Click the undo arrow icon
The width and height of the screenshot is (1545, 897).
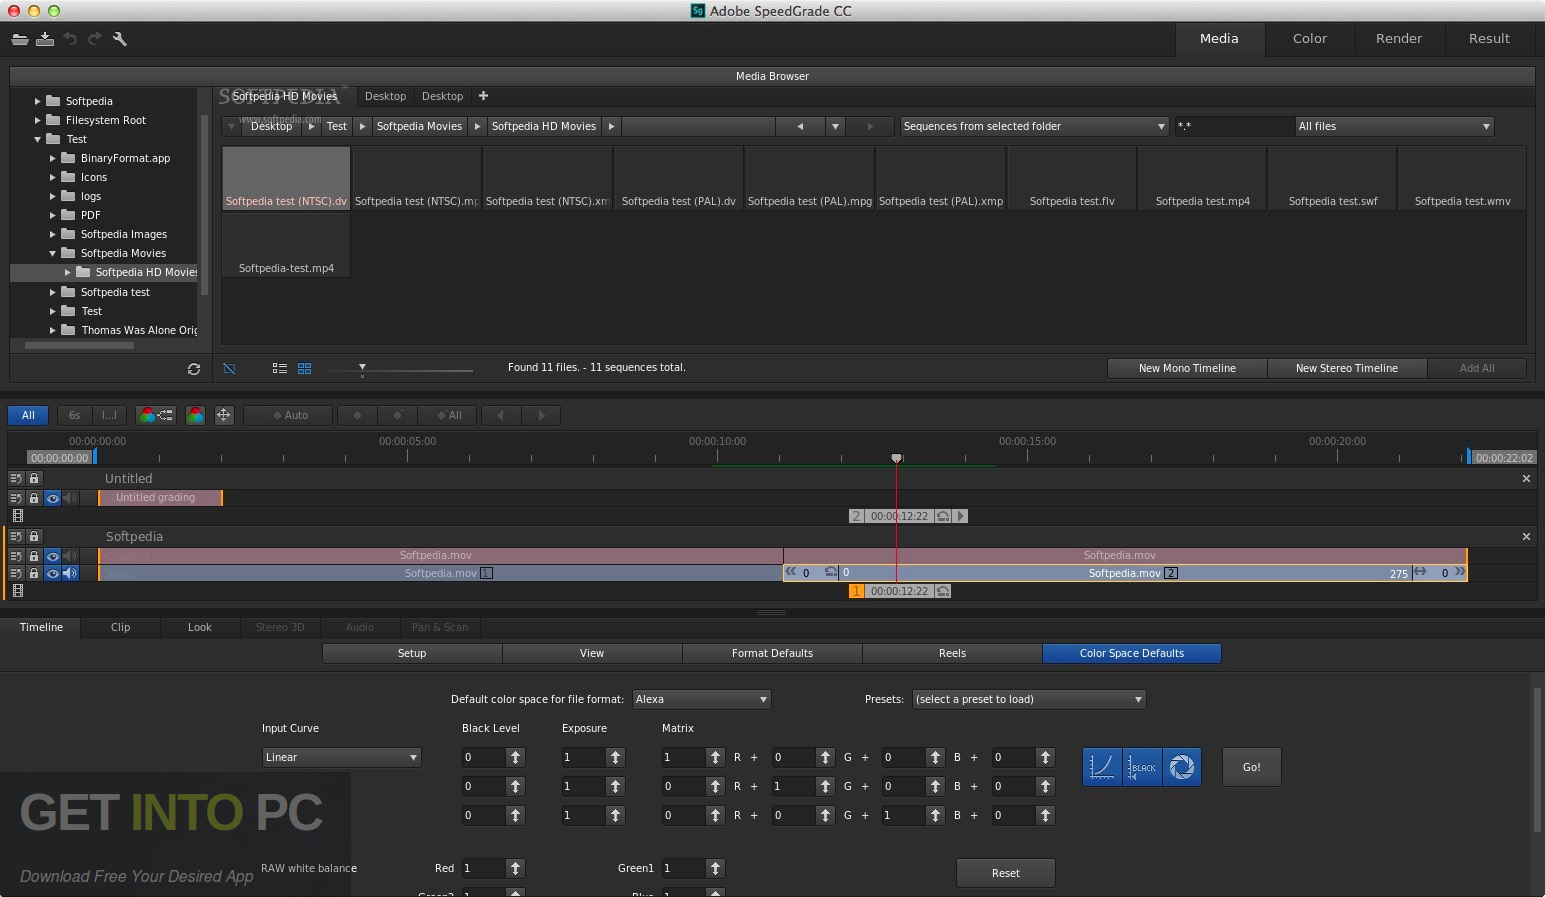click(x=70, y=39)
